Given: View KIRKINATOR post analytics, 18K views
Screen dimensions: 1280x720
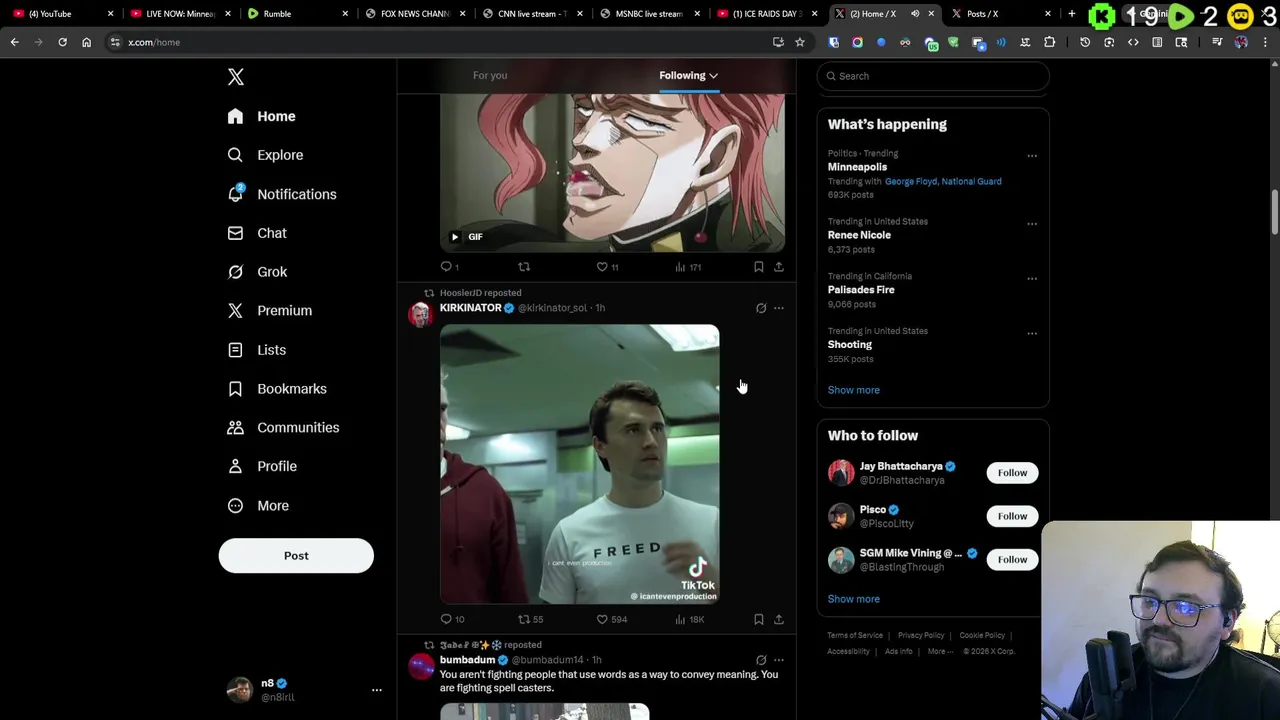Looking at the screenshot, I should click(689, 619).
